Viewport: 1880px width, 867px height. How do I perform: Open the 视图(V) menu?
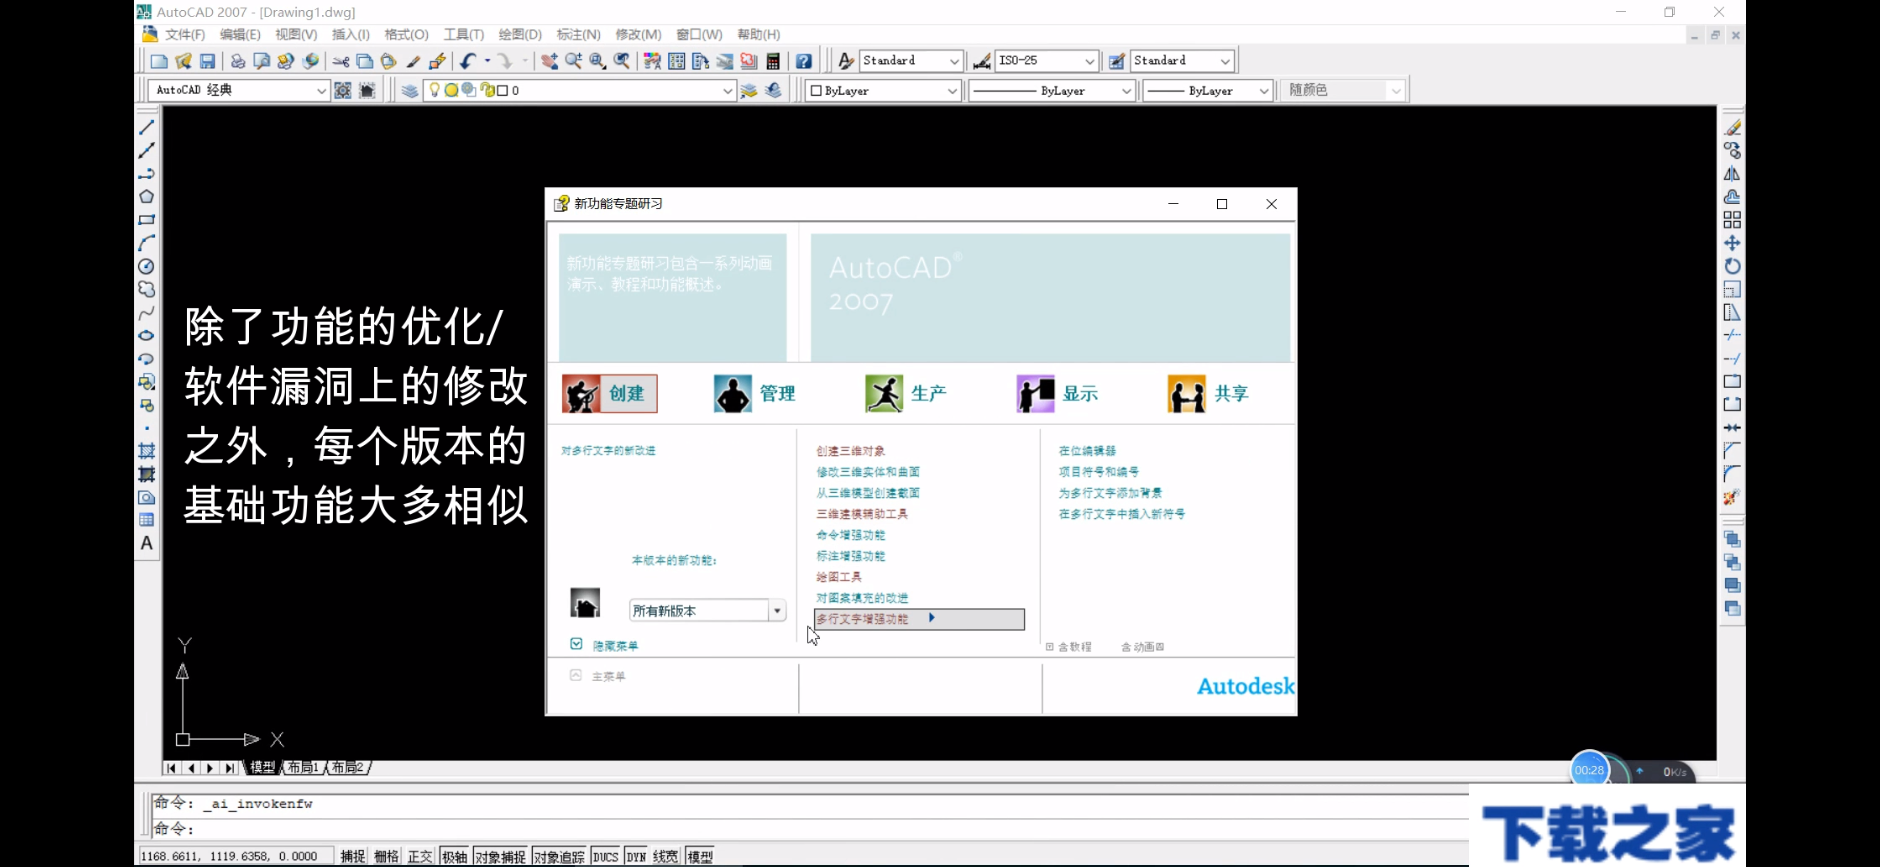(x=296, y=34)
